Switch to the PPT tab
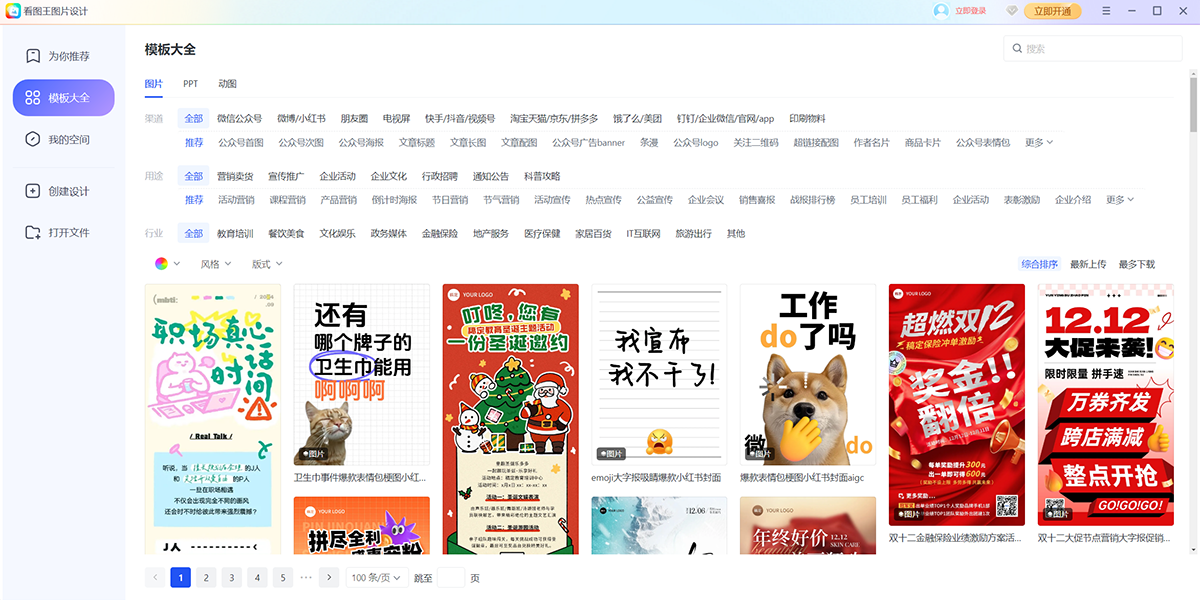Viewport: 1200px width, 600px height. pos(190,84)
